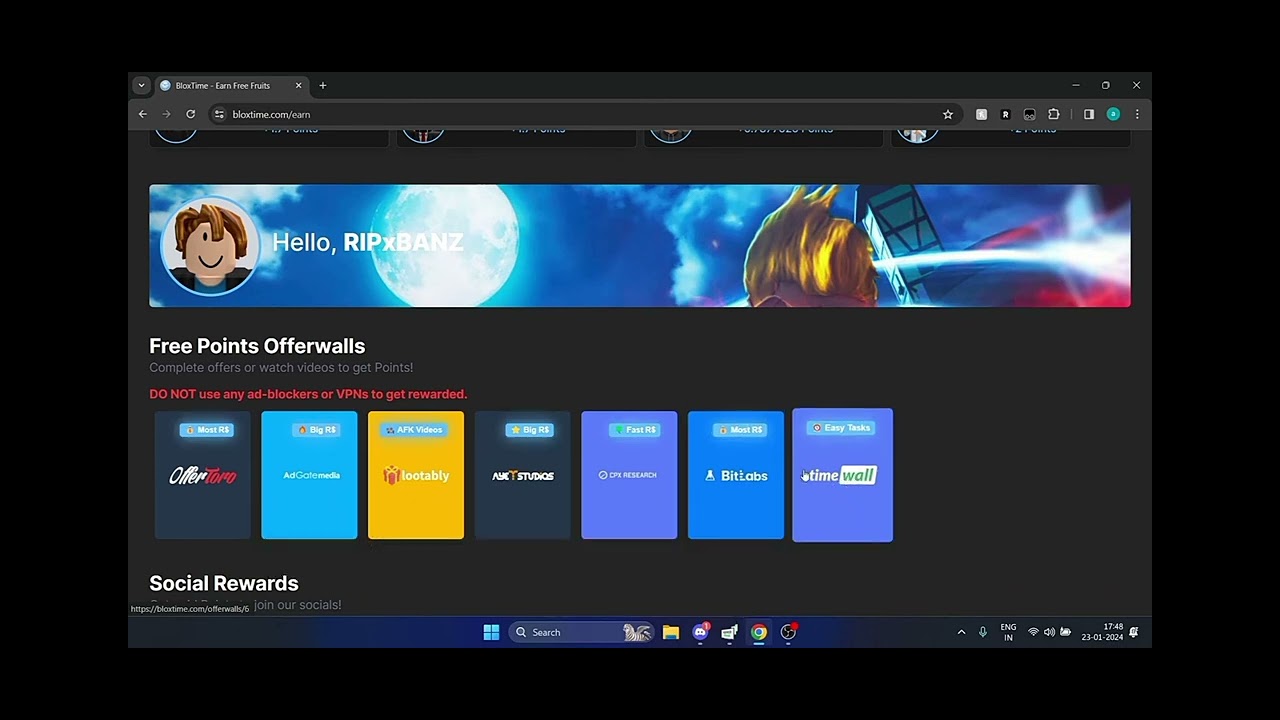Open the Lootably offerwall card
The height and width of the screenshot is (720, 1280).
pyautogui.click(x=416, y=475)
